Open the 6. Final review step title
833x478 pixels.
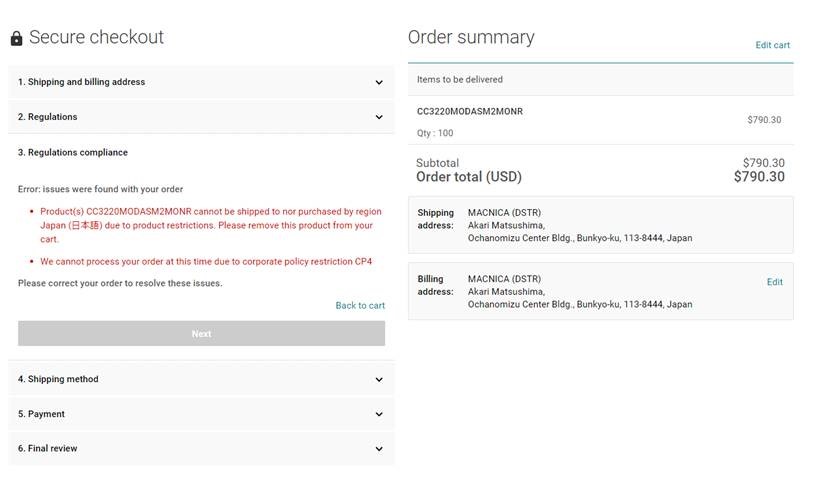(47, 449)
